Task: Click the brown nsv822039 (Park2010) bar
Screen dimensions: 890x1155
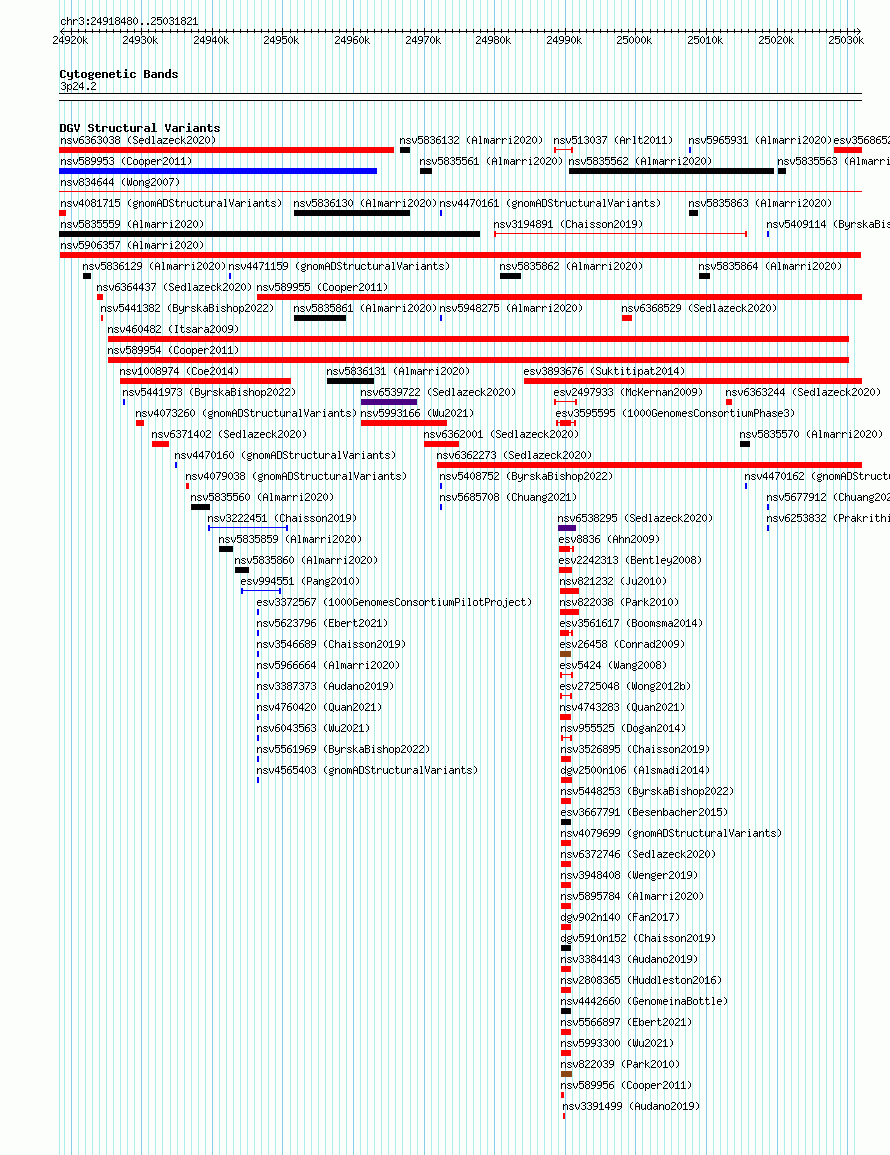Action: point(567,1074)
